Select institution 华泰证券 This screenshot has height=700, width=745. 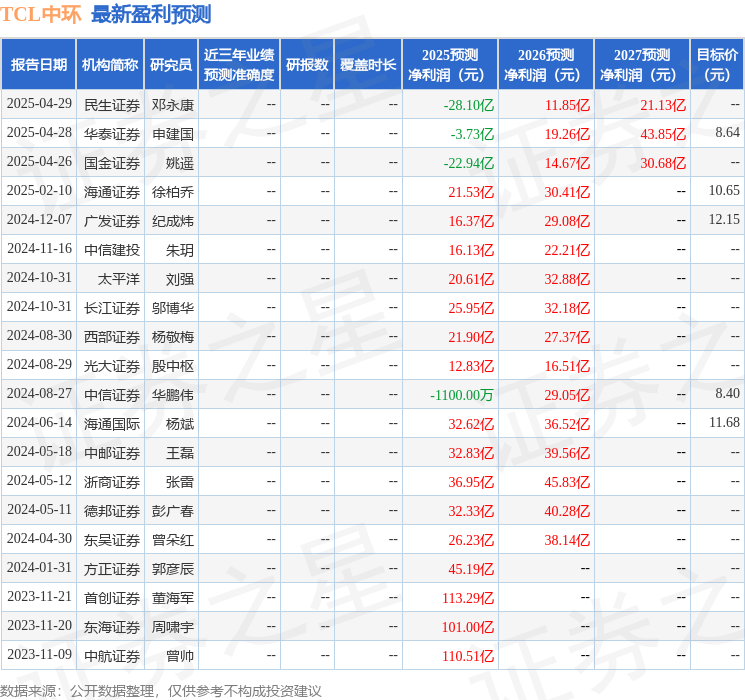pyautogui.click(x=112, y=134)
